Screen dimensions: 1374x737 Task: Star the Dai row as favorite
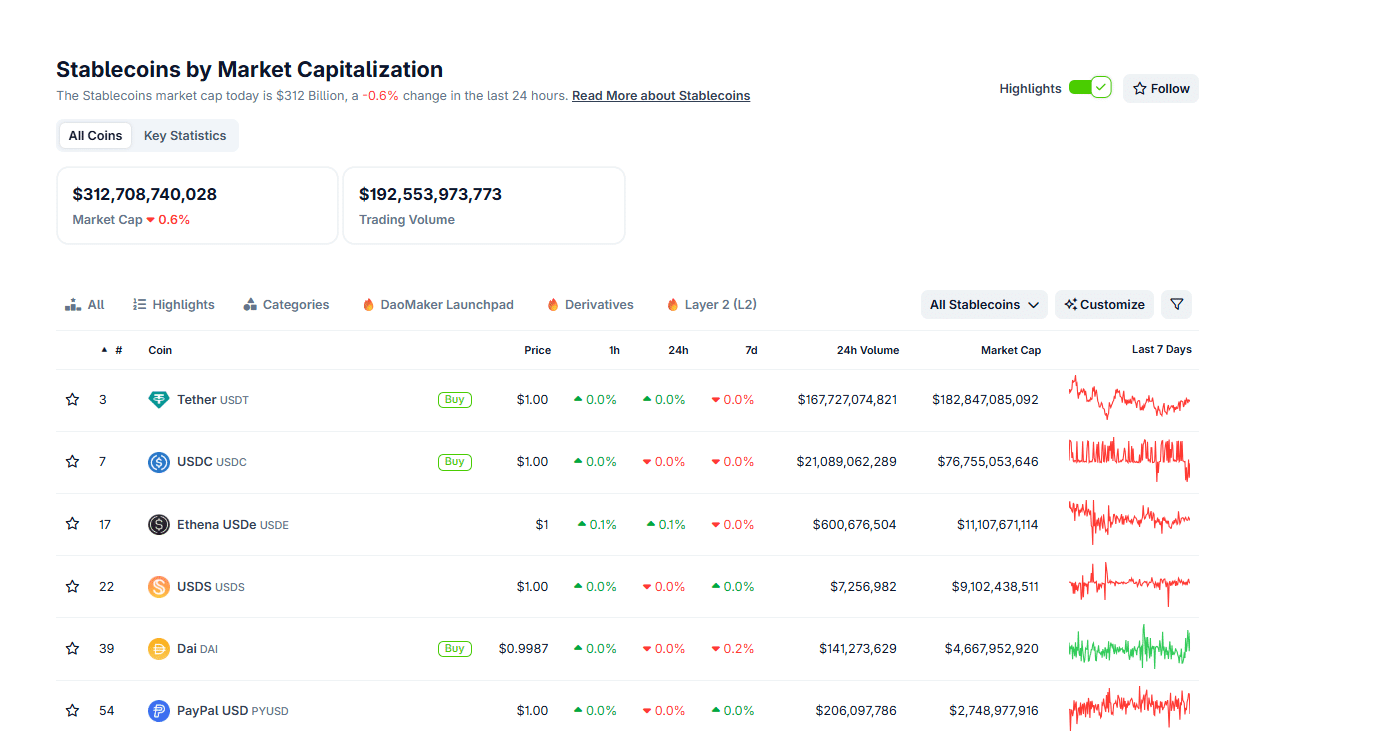[72, 649]
